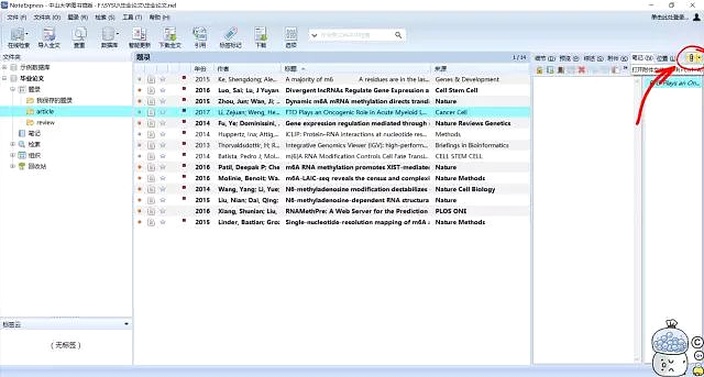
Task: Open the 工具(T) menu
Action: point(132,17)
